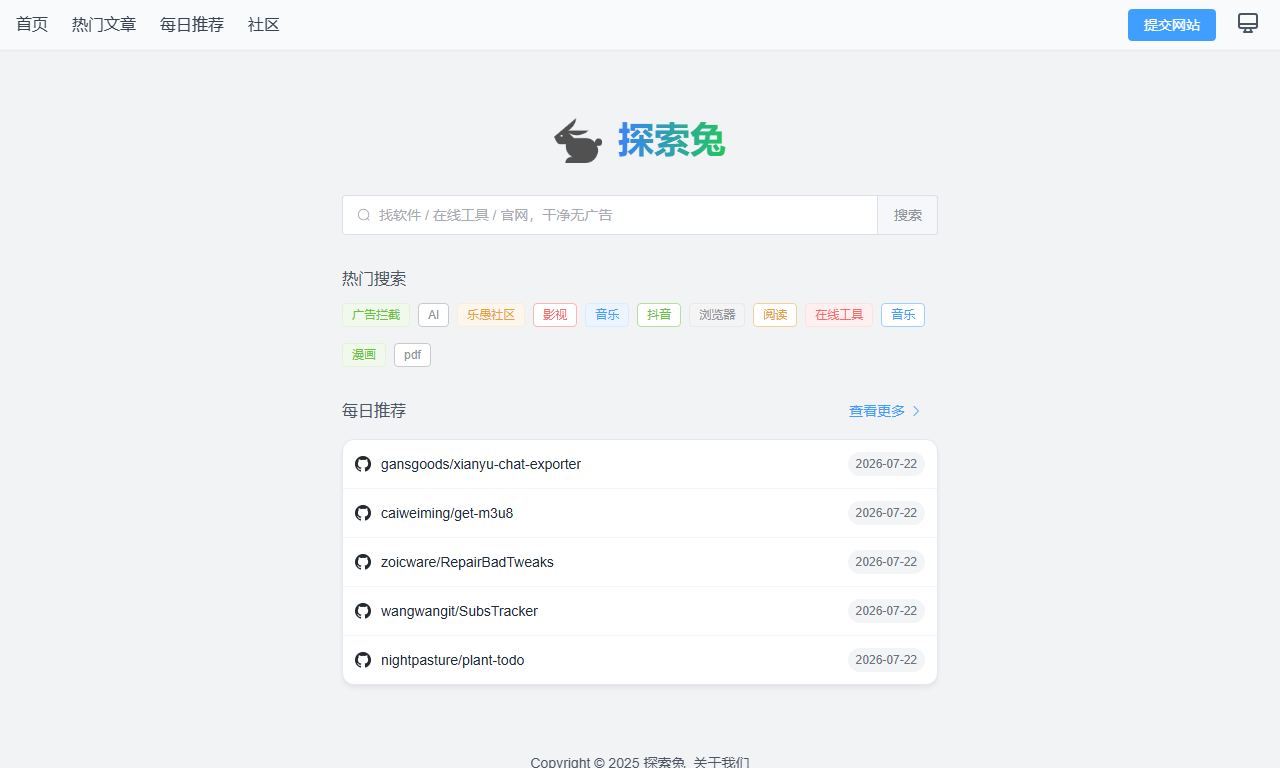Image resolution: width=1280 pixels, height=768 pixels.
Task: Select the AI hot search tag
Action: [433, 315]
